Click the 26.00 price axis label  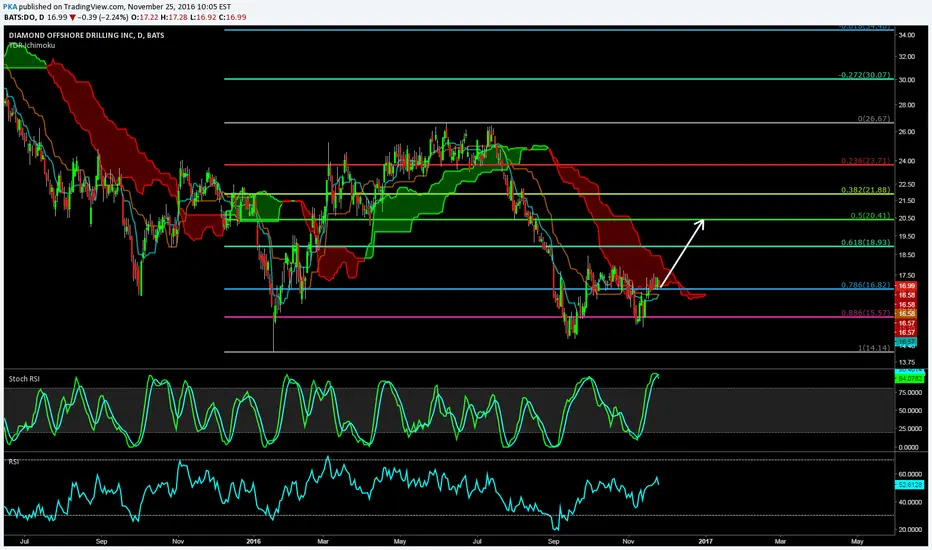pos(906,132)
